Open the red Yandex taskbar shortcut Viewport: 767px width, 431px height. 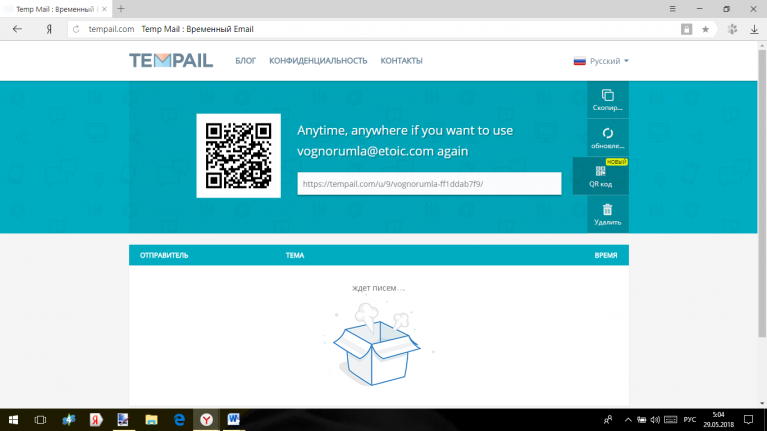96,420
